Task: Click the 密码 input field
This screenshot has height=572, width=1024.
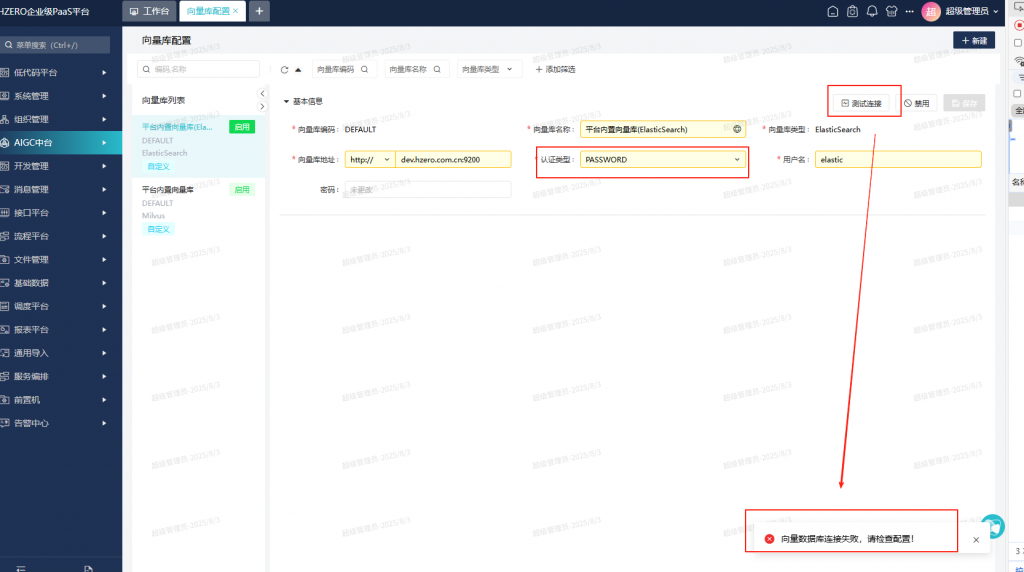Action: point(427,189)
